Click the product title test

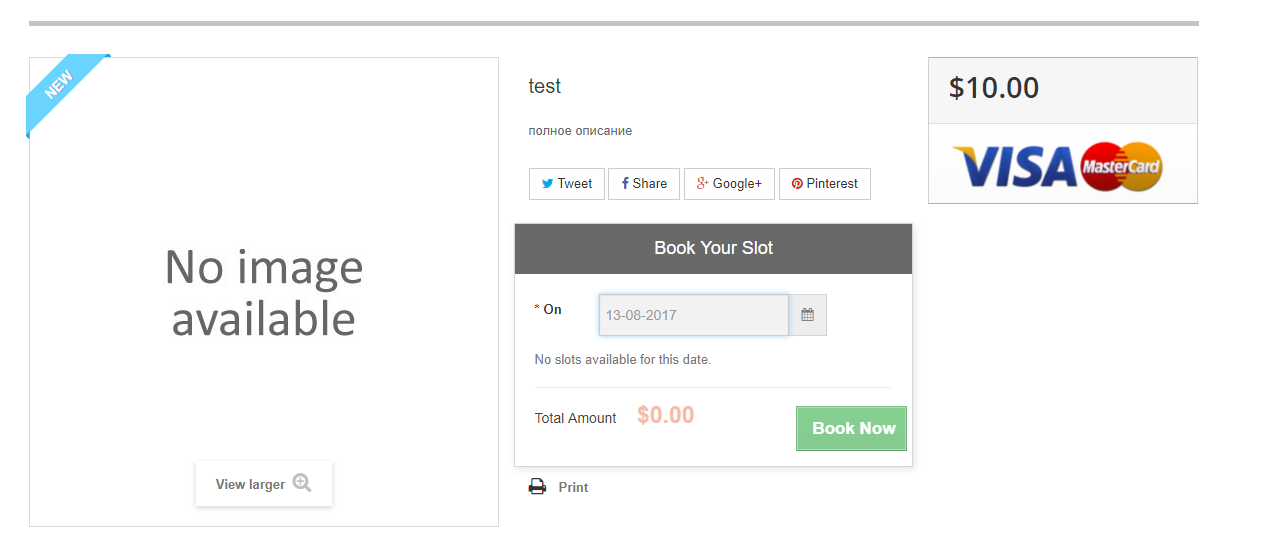(x=545, y=87)
